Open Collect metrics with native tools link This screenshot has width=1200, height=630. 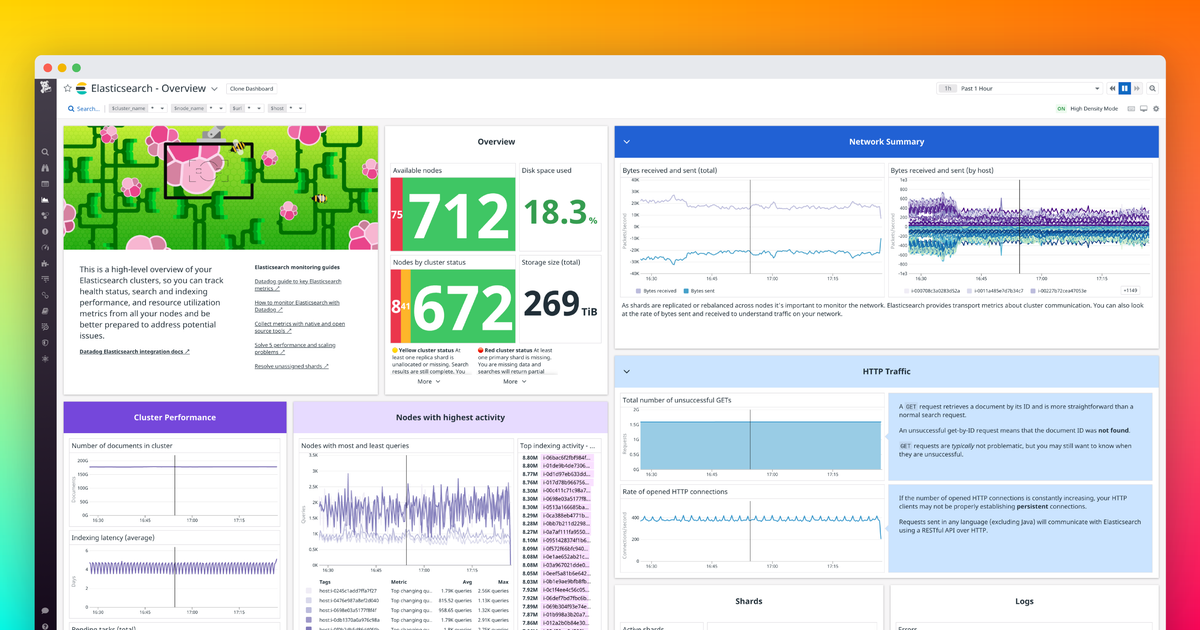[x=299, y=327]
